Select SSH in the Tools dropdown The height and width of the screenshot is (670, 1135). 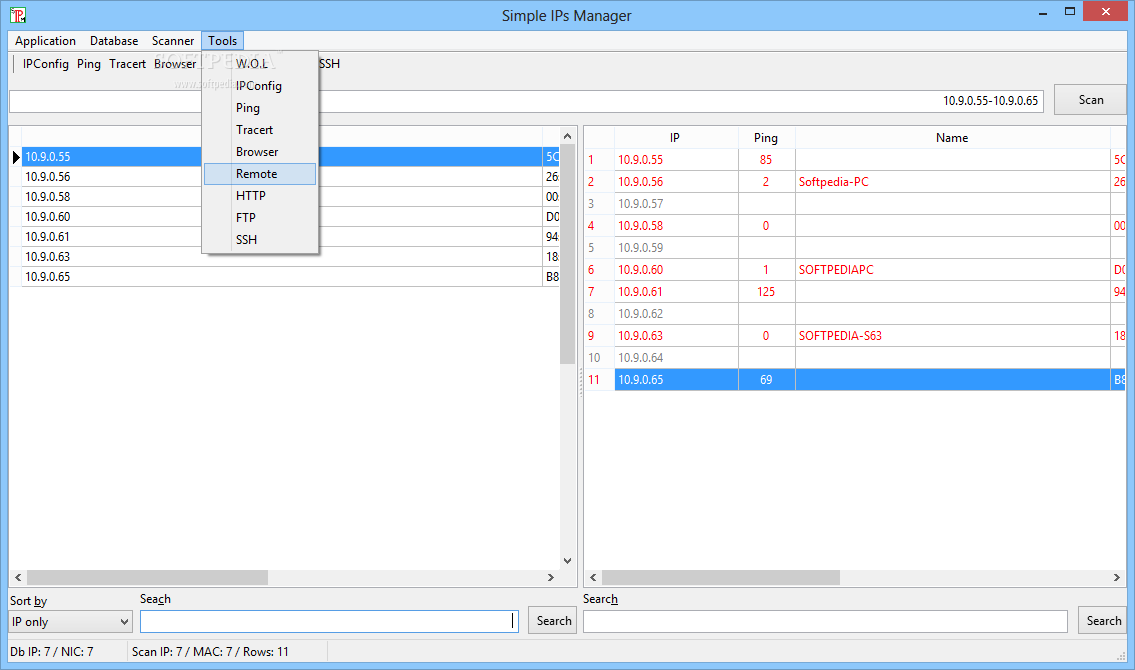(260, 239)
